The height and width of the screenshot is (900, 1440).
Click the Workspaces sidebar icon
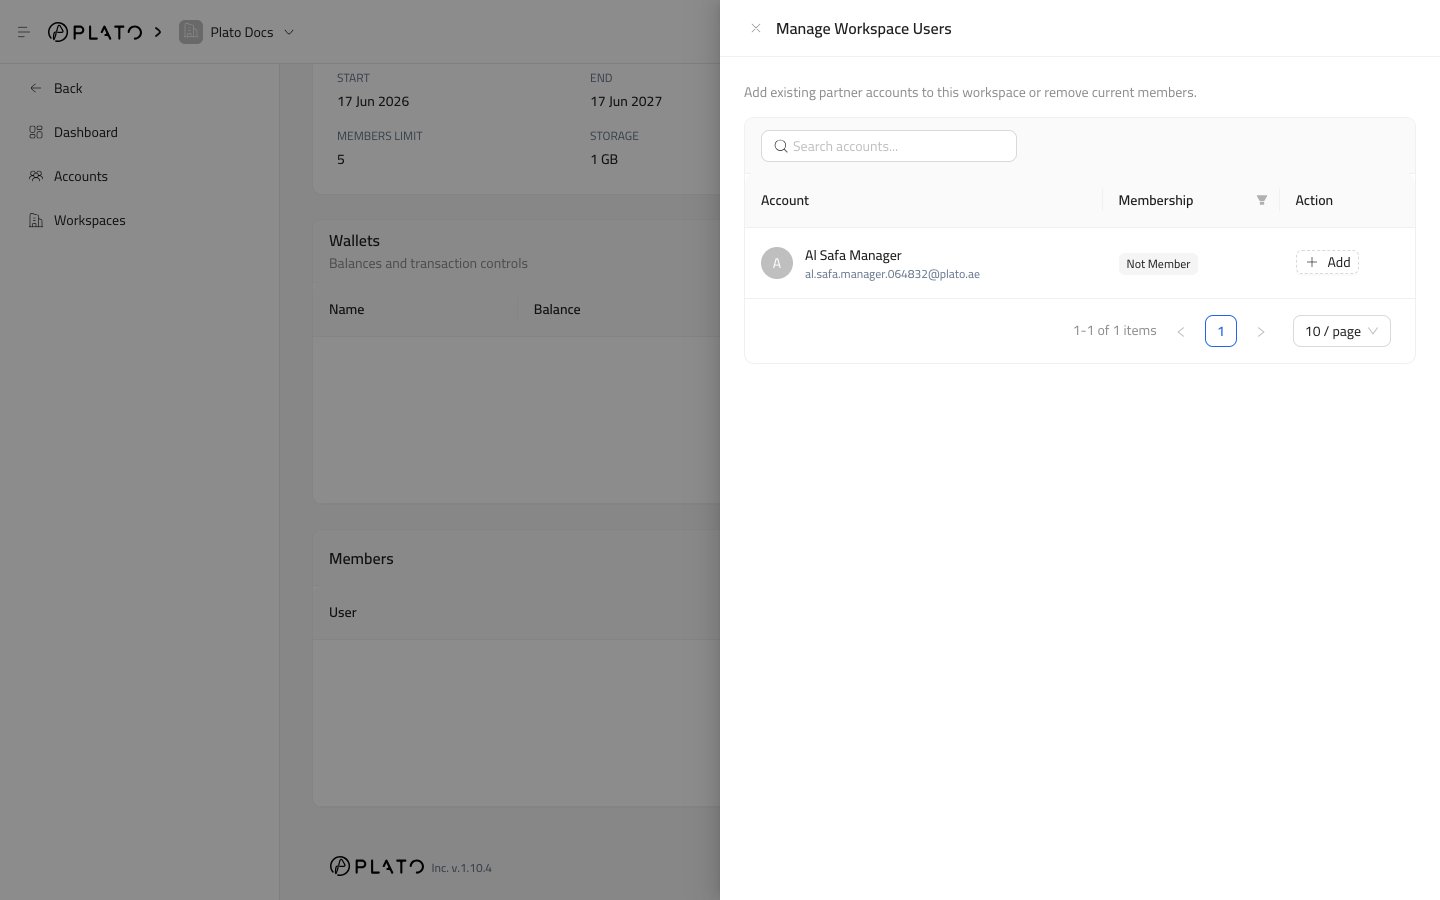(36, 220)
